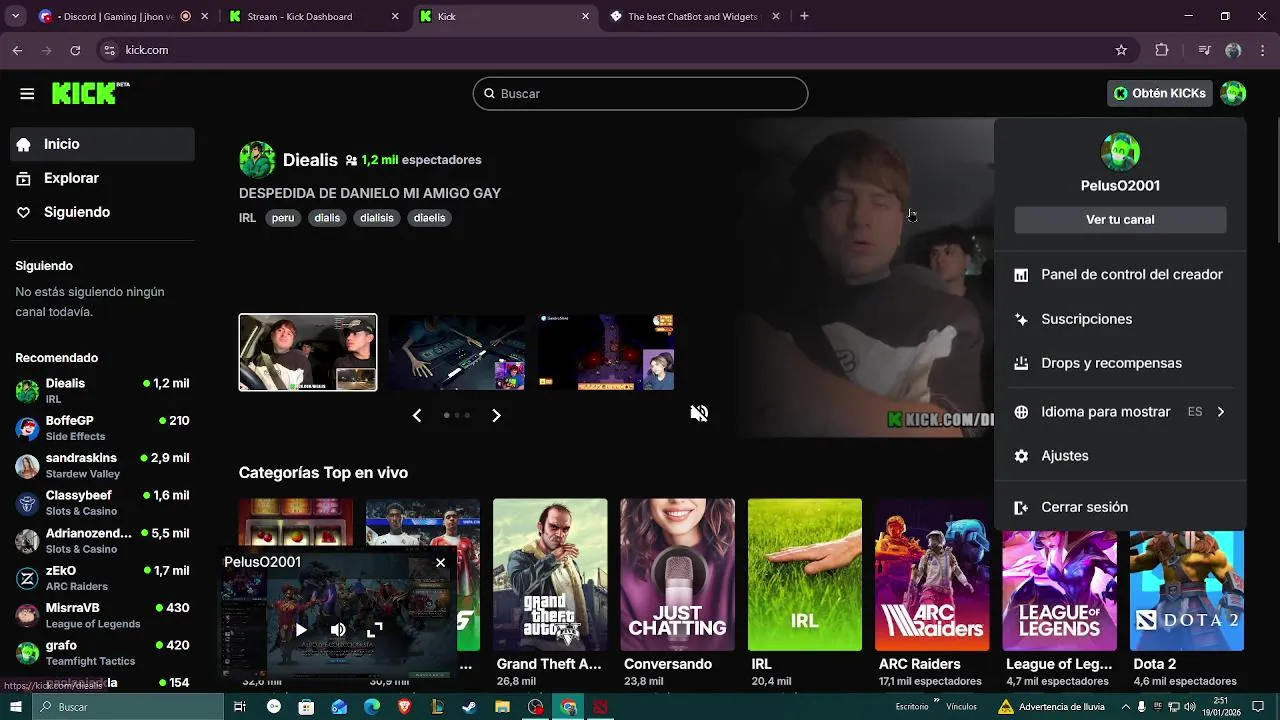Open Ajustes from profile menu
Screen dimensions: 1280x720
click(x=1120, y=456)
